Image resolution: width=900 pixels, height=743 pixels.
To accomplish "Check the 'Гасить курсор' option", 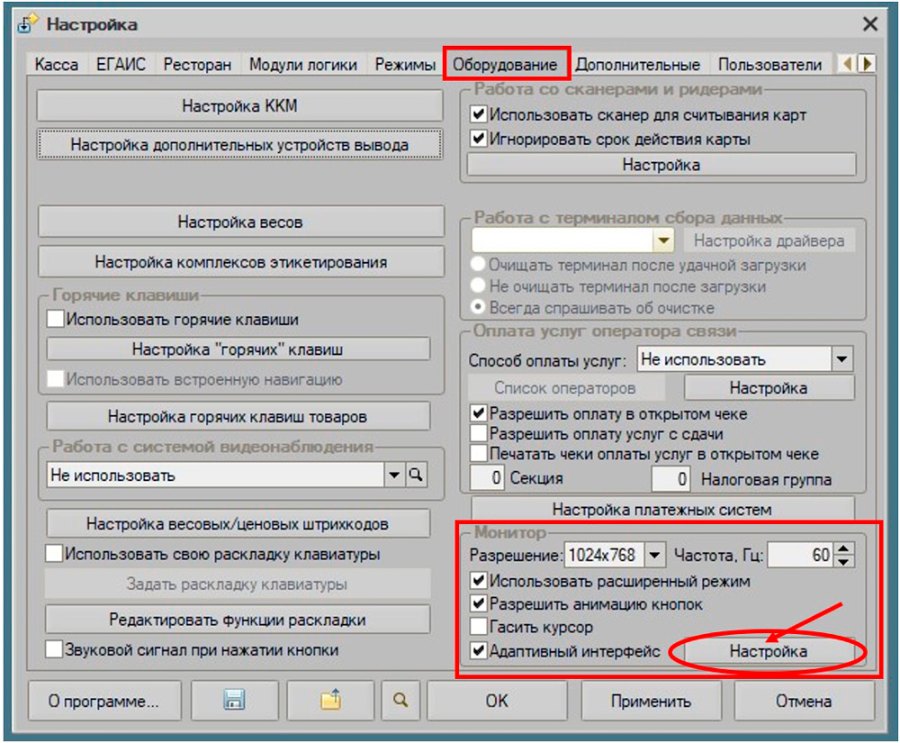I will coord(479,626).
